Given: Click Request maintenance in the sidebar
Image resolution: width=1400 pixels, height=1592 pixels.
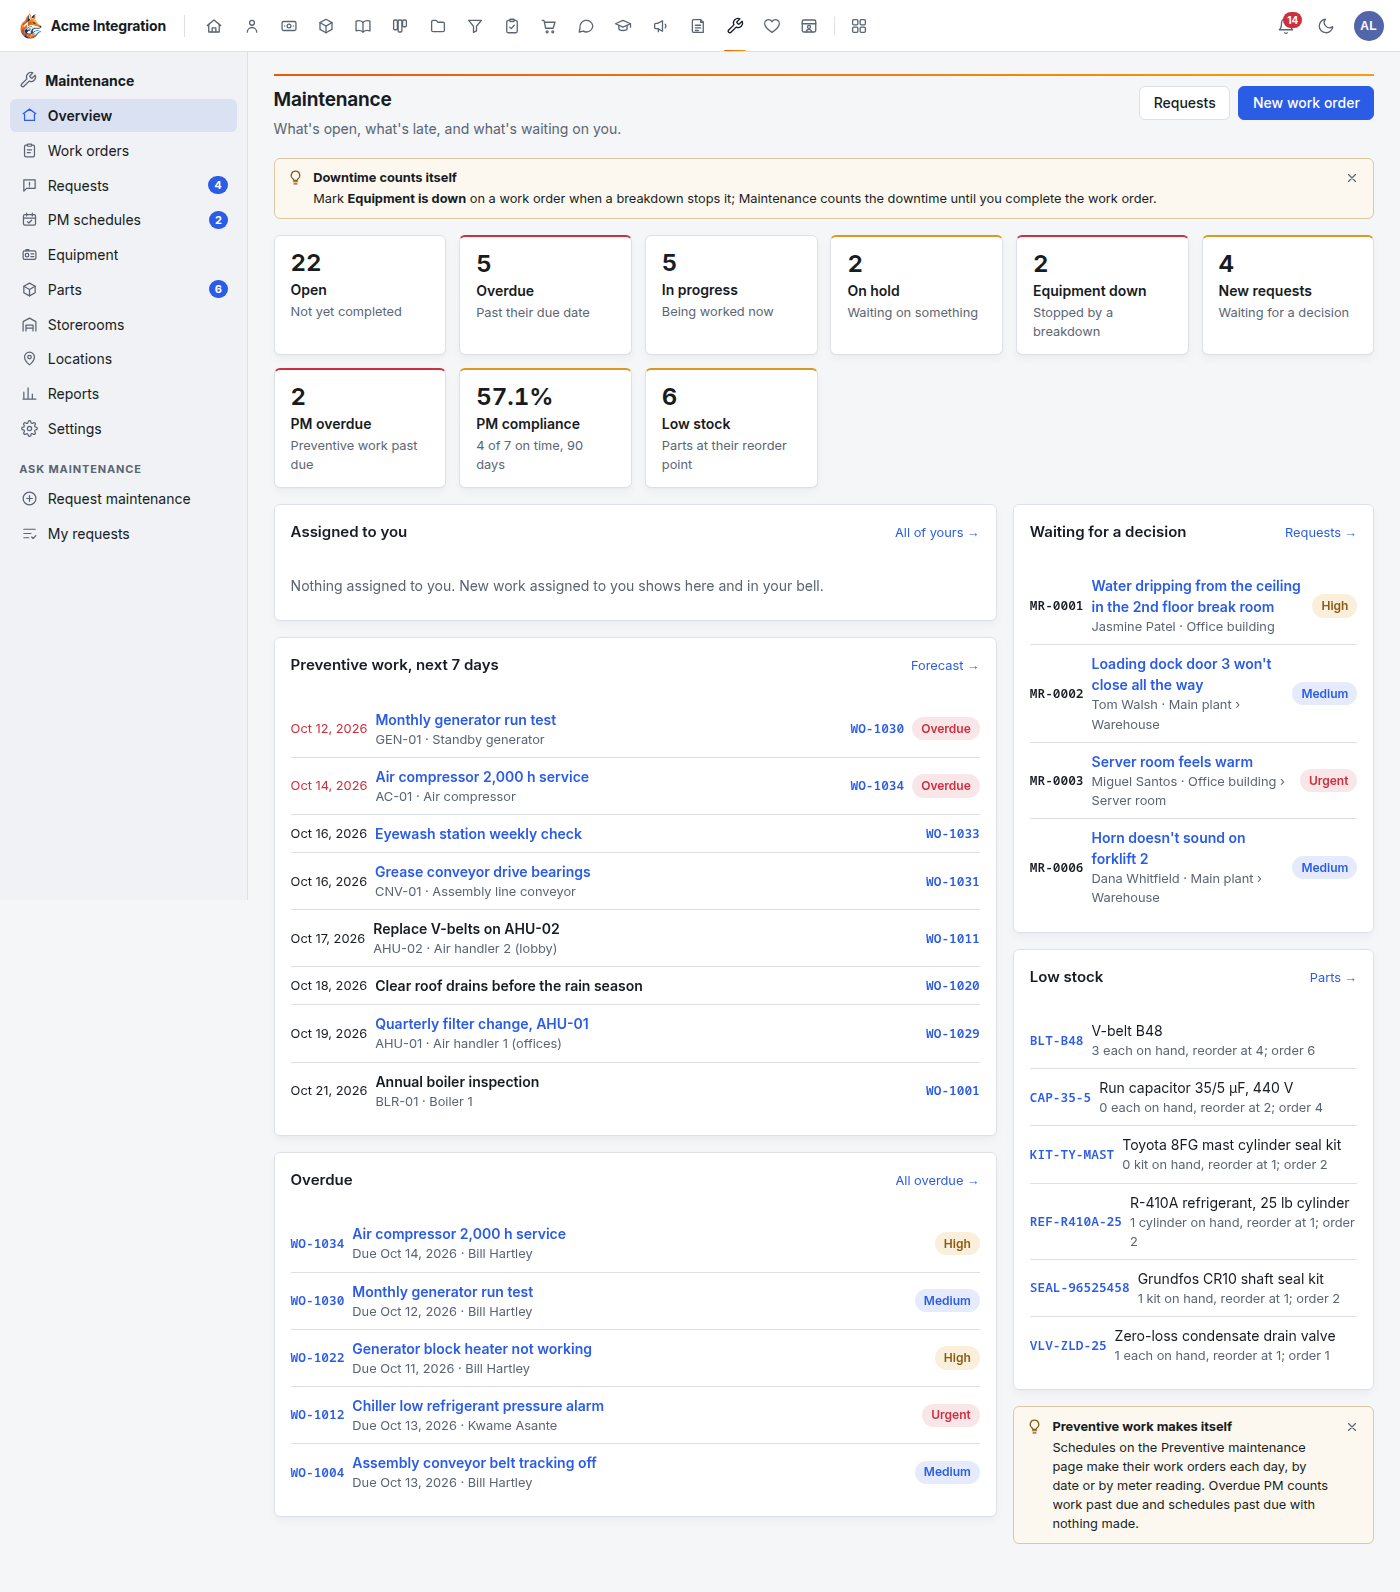Looking at the screenshot, I should pyautogui.click(x=123, y=499).
